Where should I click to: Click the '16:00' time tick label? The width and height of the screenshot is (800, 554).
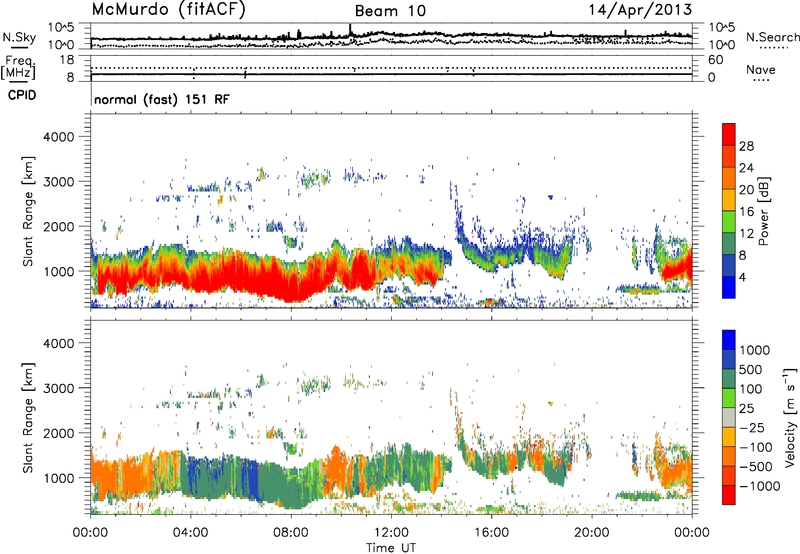tap(491, 533)
